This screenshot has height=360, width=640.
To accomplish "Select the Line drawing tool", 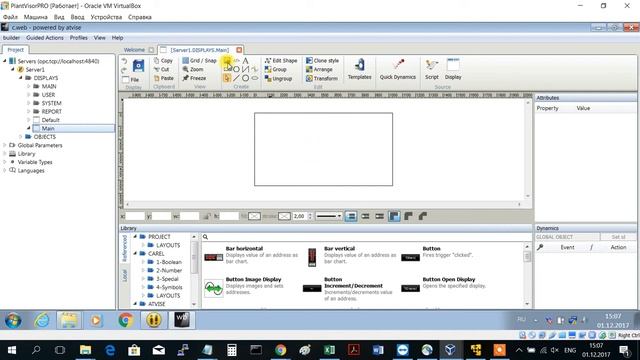I will pos(236,78).
